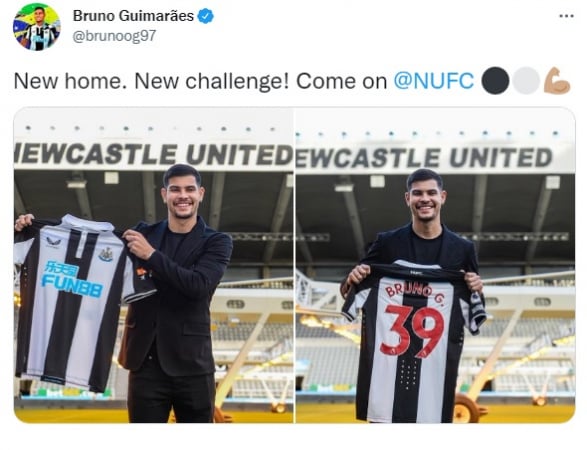Click NEWCASTLE UNITED sign in right photo
Viewport: 587px width, 450px height.
424,158
